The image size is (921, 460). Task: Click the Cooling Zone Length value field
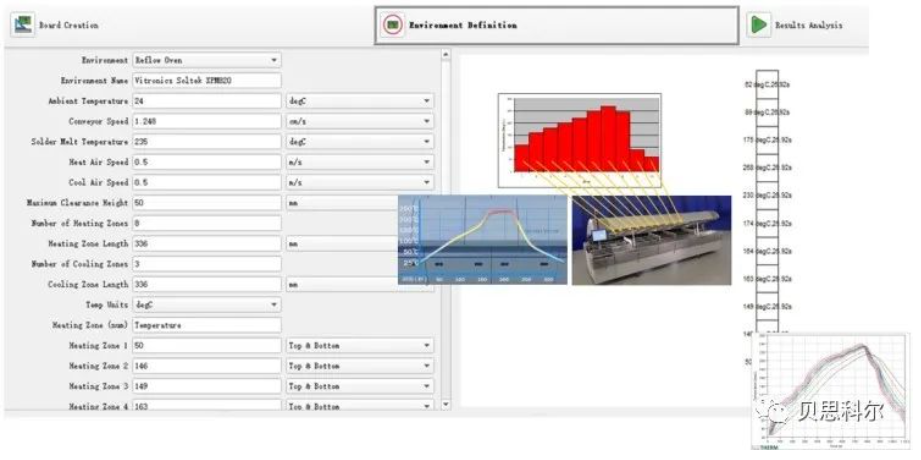tap(207, 284)
